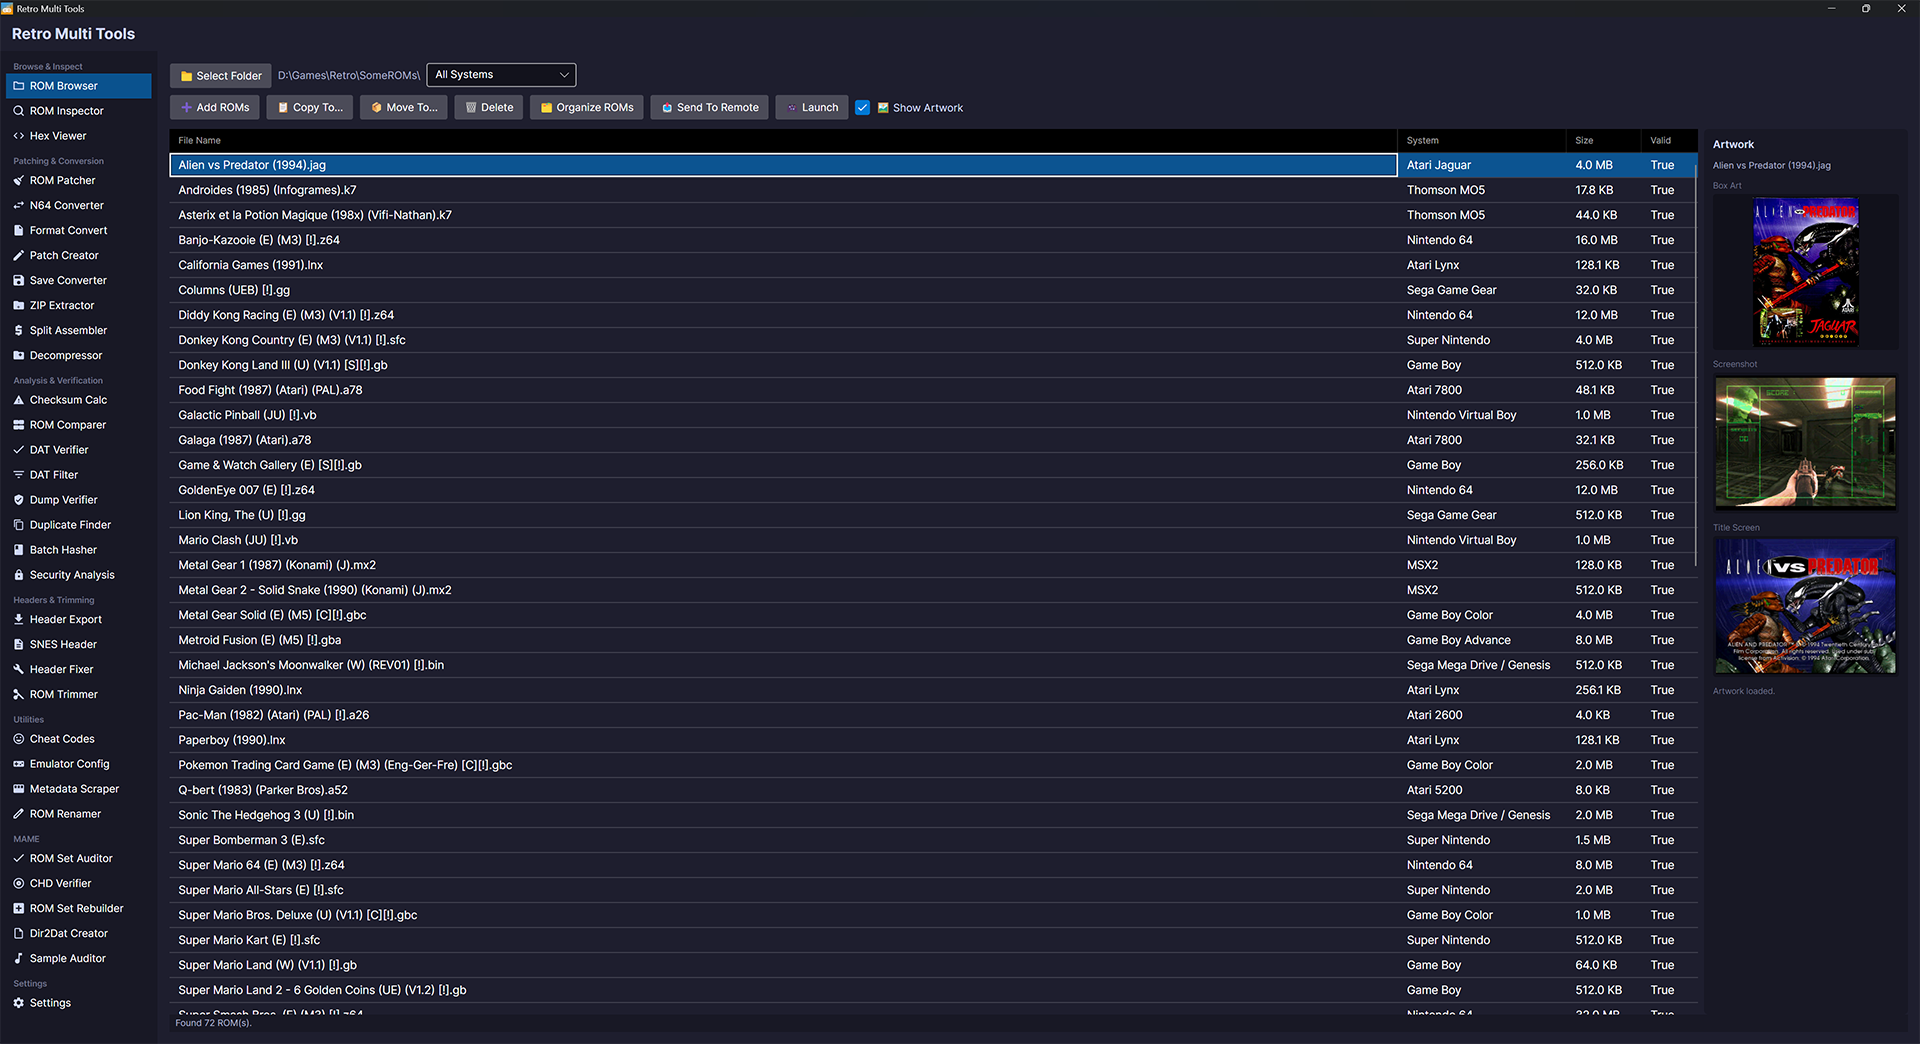Click the ROM Patcher sidebar icon
The width and height of the screenshot is (1920, 1044).
(18, 181)
